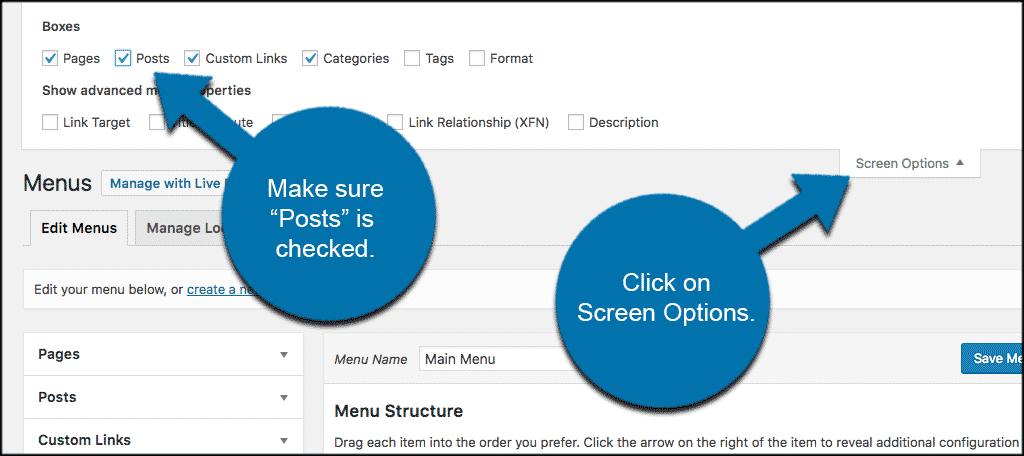Check the Format checkbox
This screenshot has height=456, width=1024.
[x=477, y=58]
